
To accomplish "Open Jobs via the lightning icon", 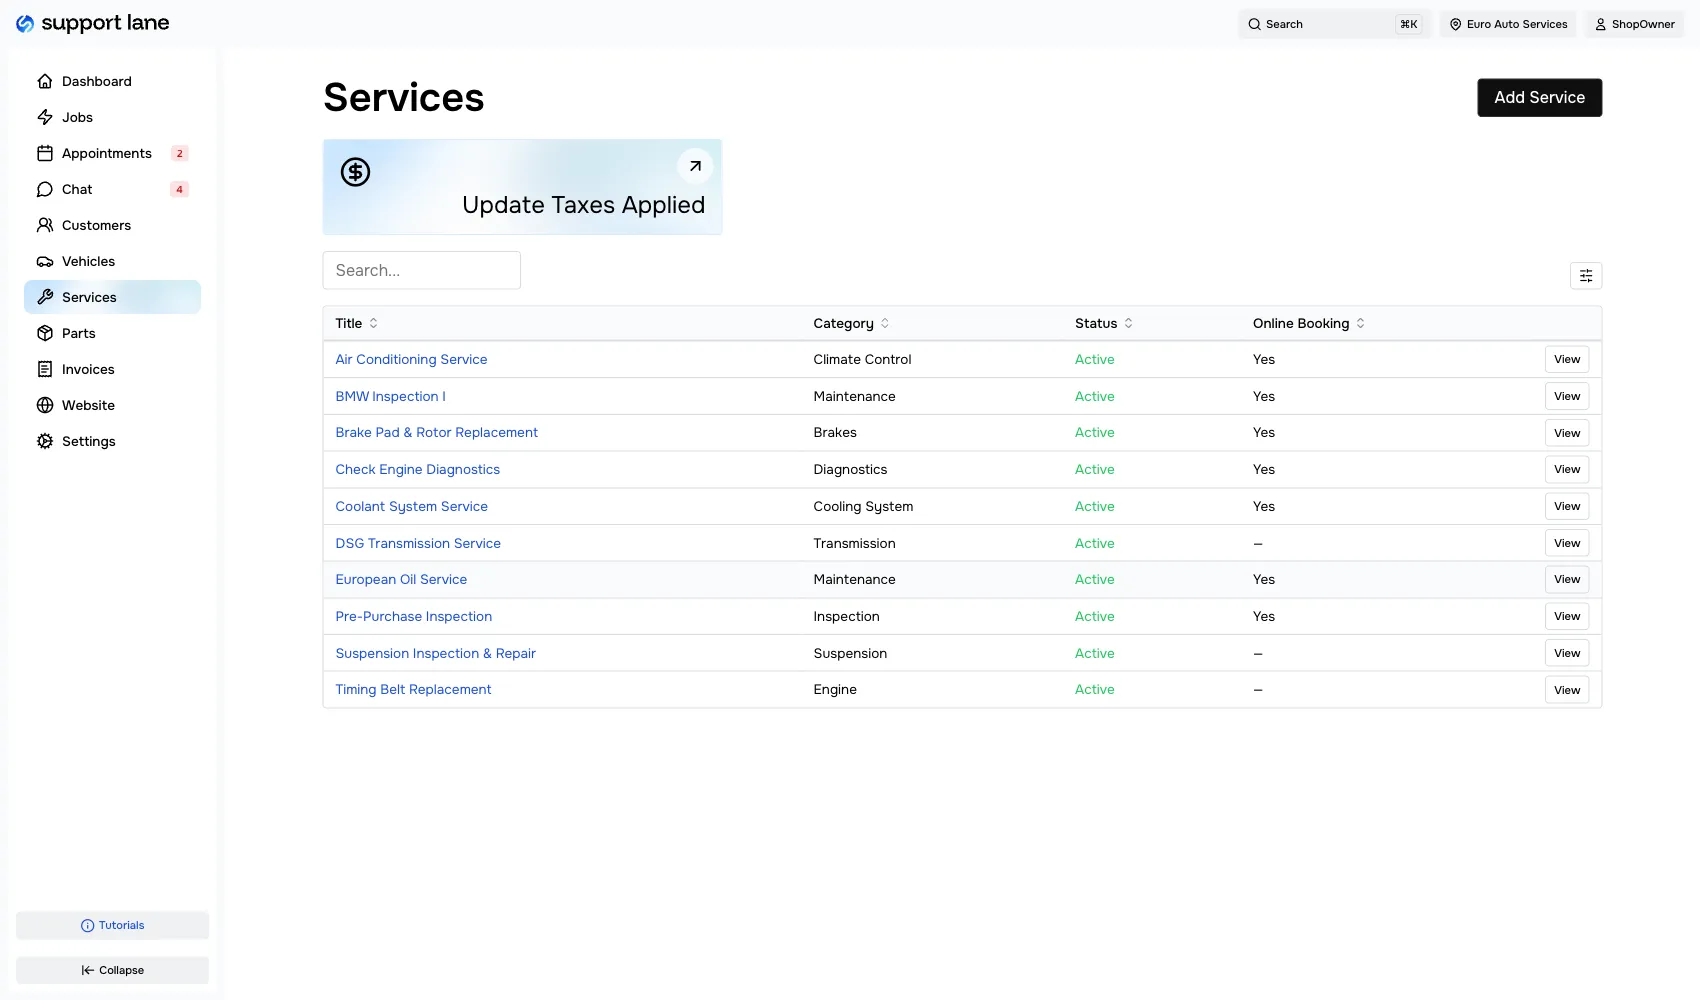I will click(x=45, y=117).
